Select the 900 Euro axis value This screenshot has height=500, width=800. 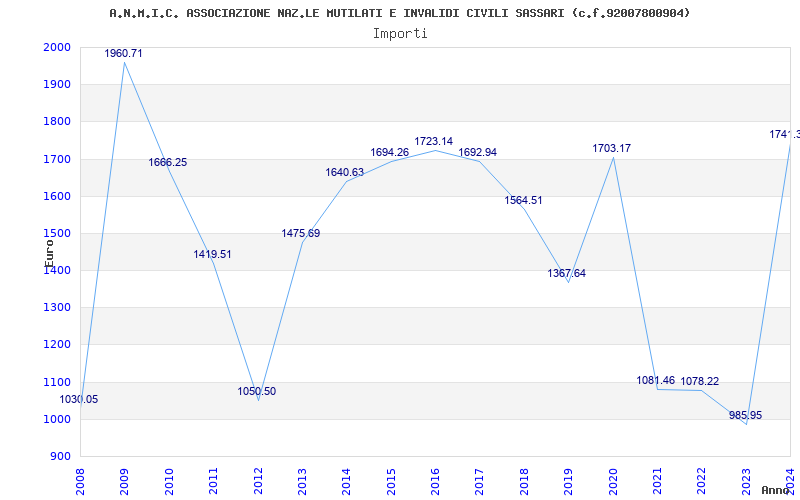click(62, 456)
